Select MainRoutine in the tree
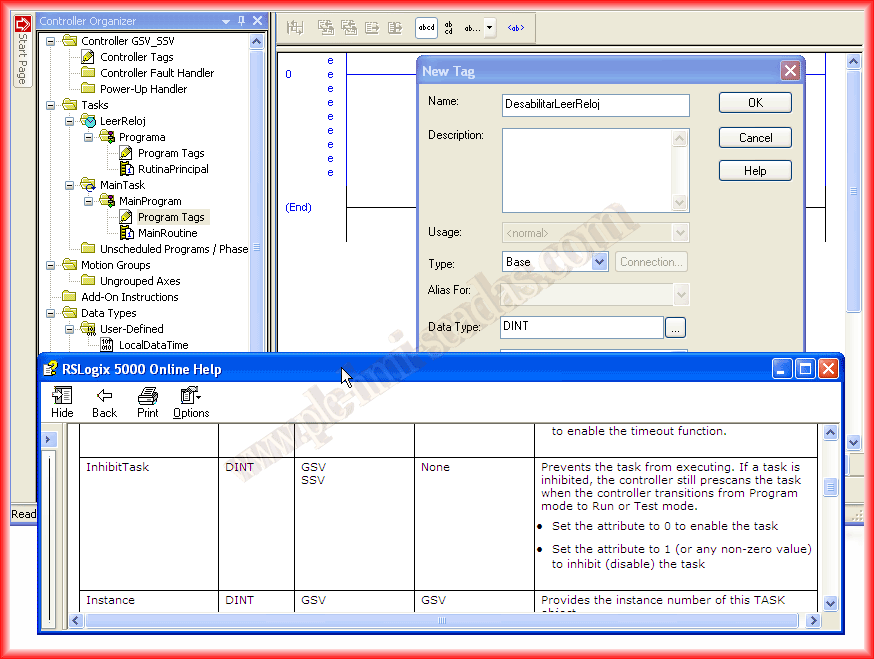The height and width of the screenshot is (659, 874). [x=167, y=233]
